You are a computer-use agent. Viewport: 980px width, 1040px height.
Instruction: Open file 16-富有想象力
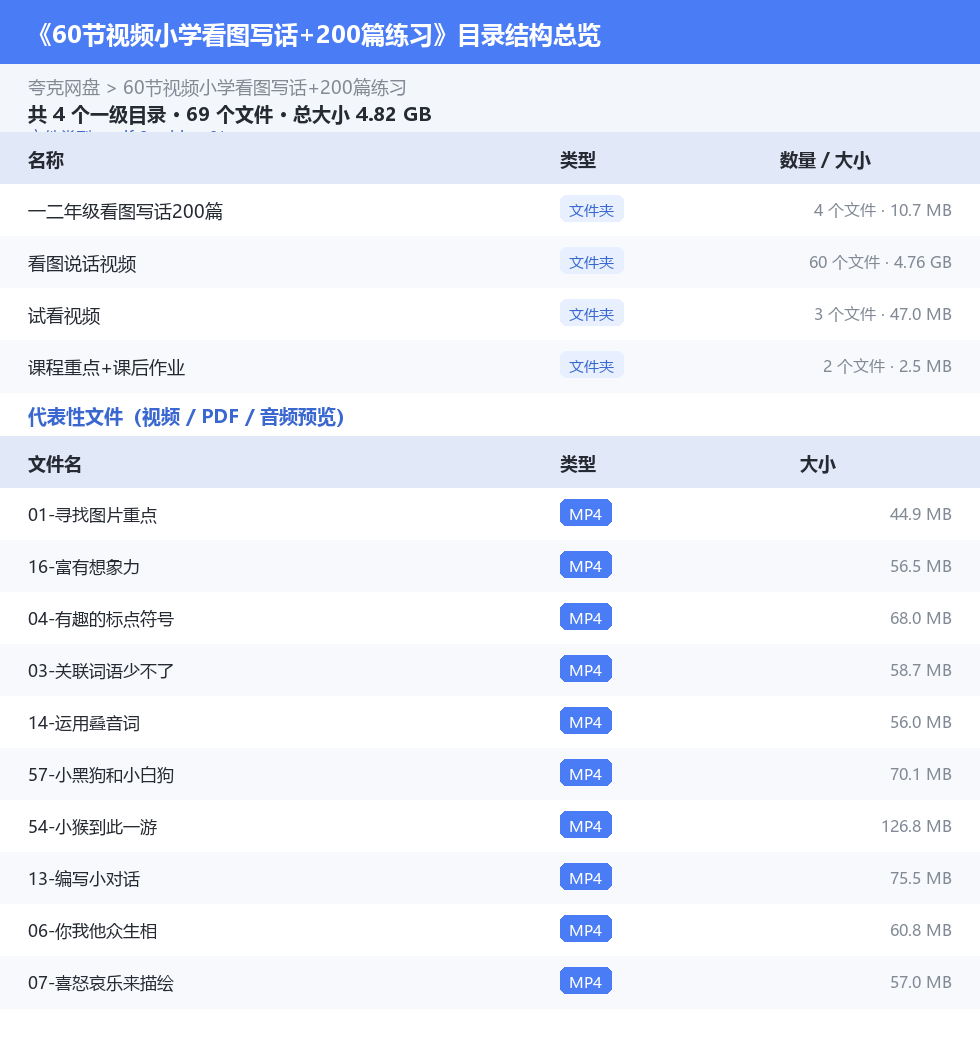84,567
